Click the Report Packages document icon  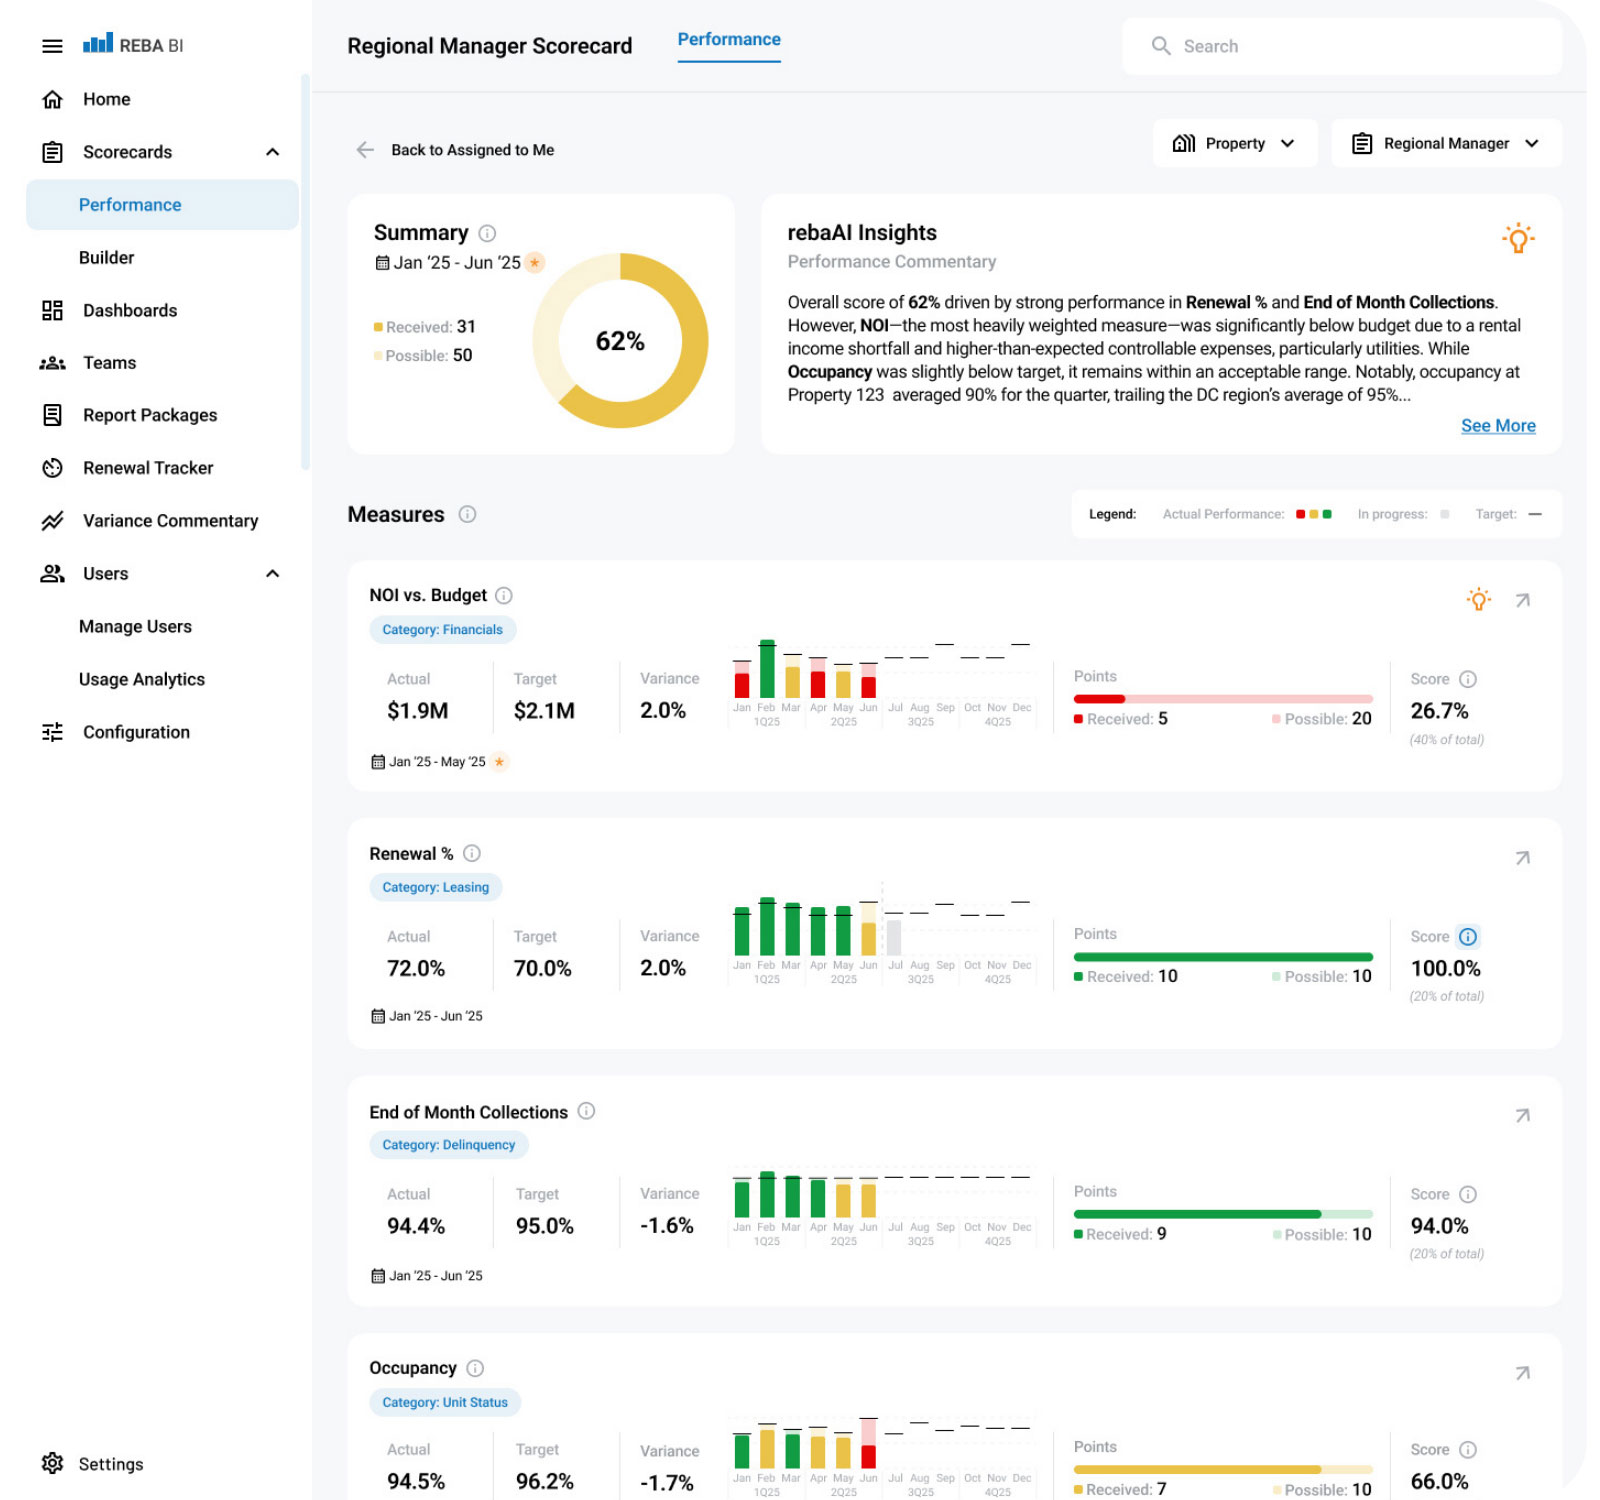point(52,415)
